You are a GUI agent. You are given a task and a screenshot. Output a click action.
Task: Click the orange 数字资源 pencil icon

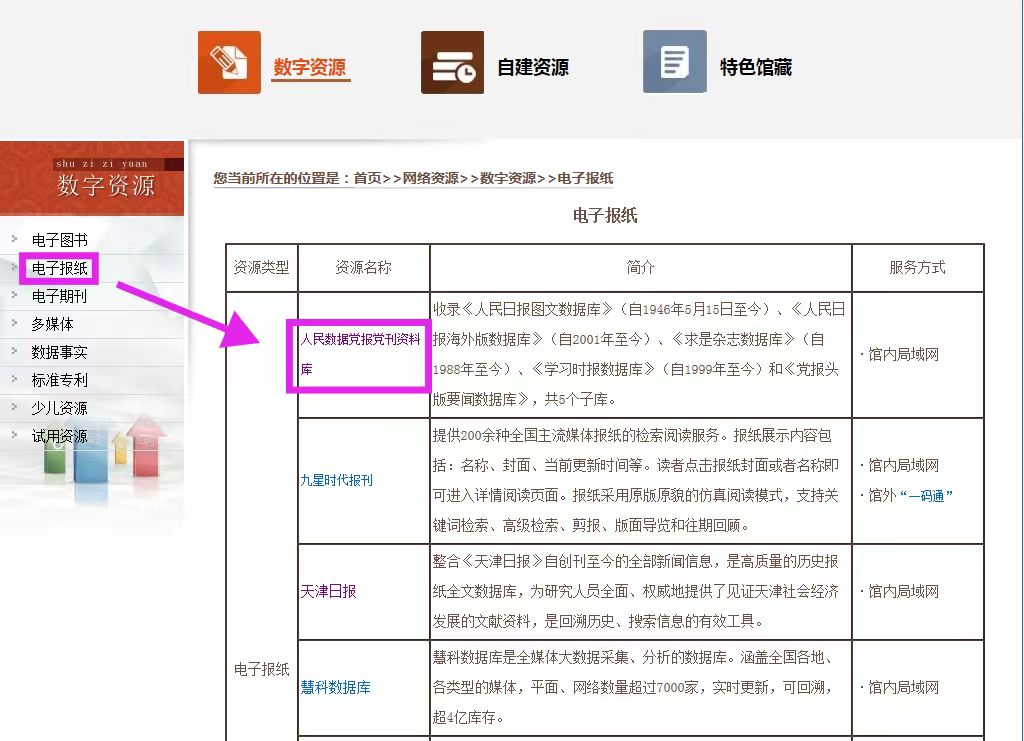[x=229, y=63]
